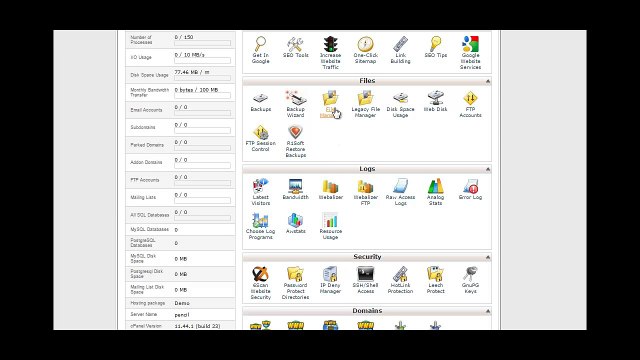The height and width of the screenshot is (360, 640).
Task: Open 6Scan Website Security
Action: [x=260, y=283]
